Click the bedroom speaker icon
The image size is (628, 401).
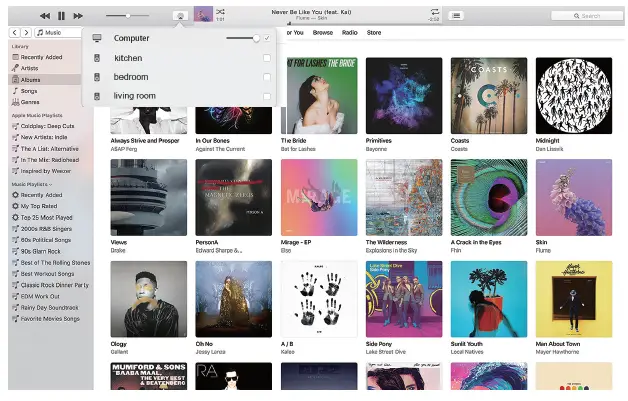click(97, 77)
